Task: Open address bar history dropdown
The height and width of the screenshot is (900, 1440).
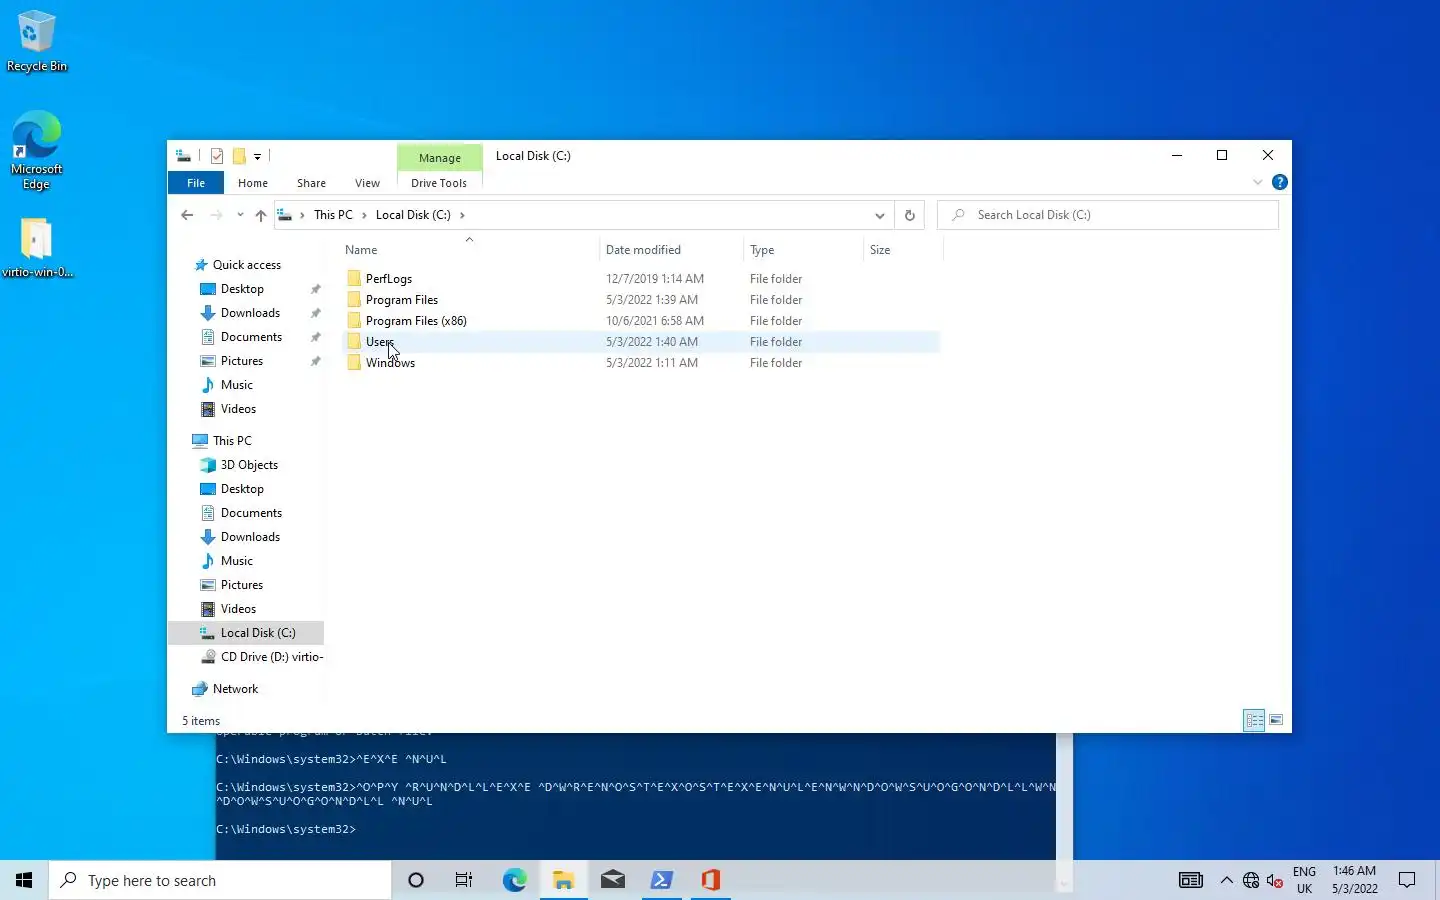Action: 879,215
